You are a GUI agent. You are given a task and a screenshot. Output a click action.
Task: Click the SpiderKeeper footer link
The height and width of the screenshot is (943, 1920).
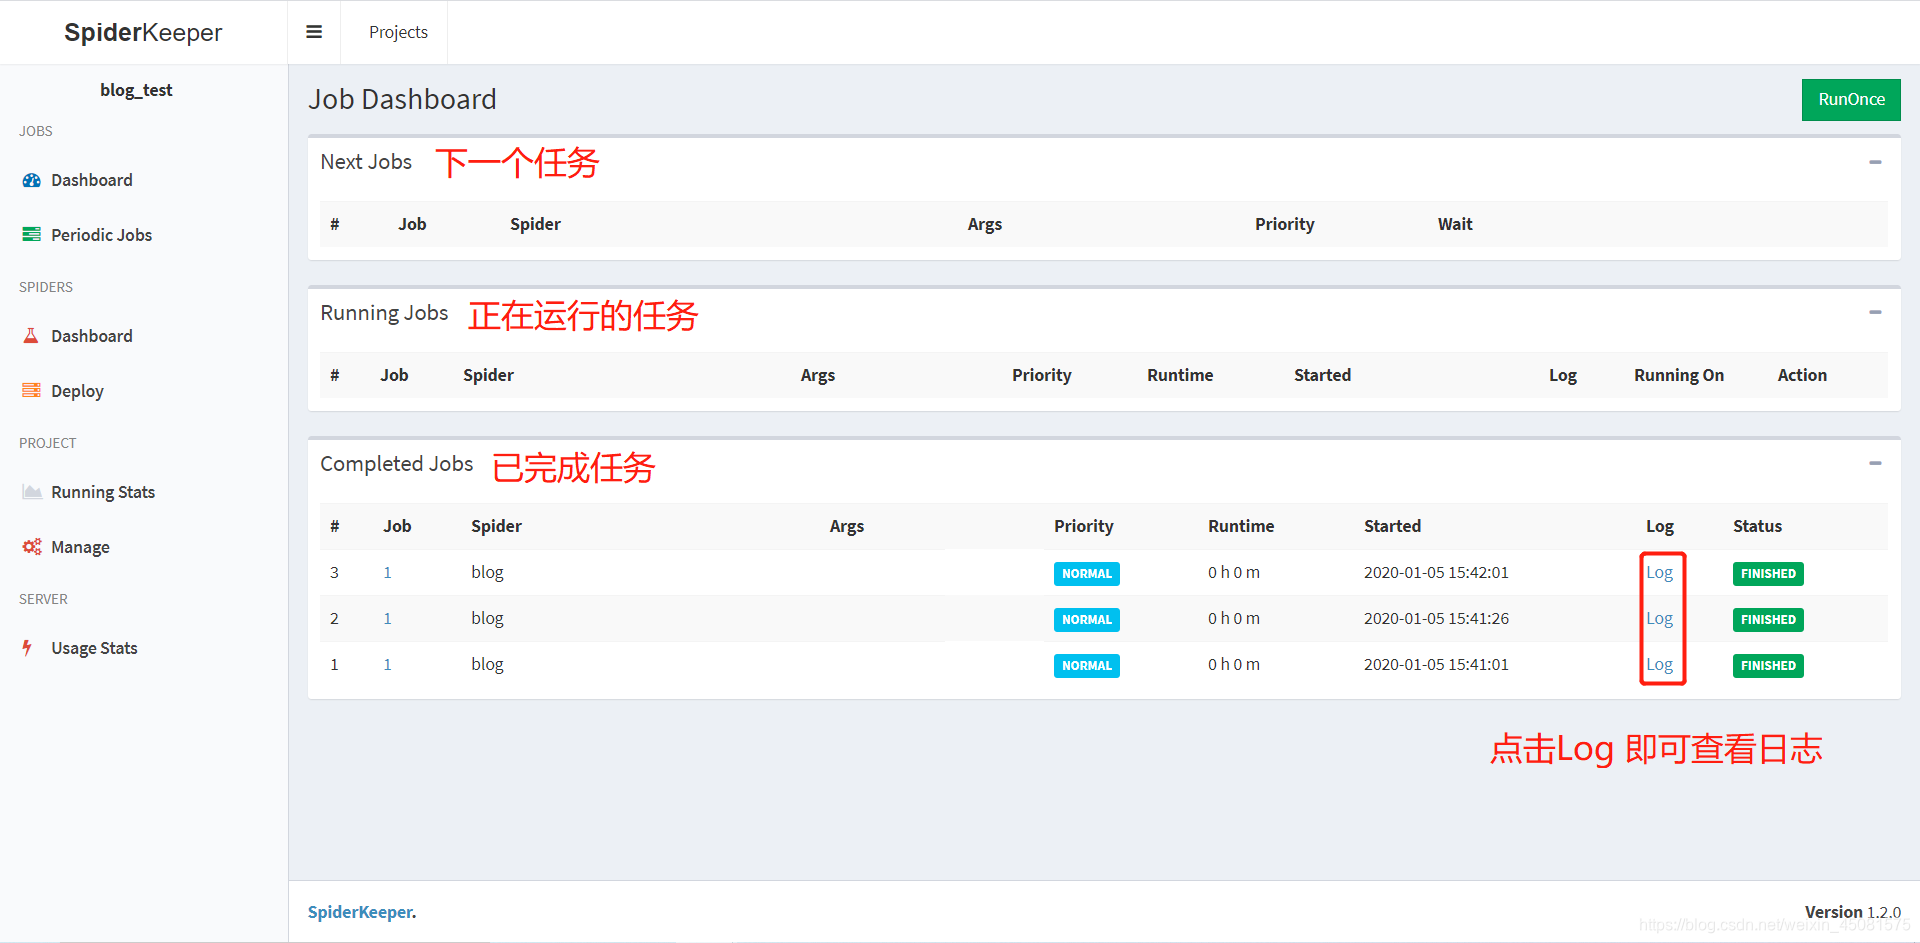(x=360, y=912)
